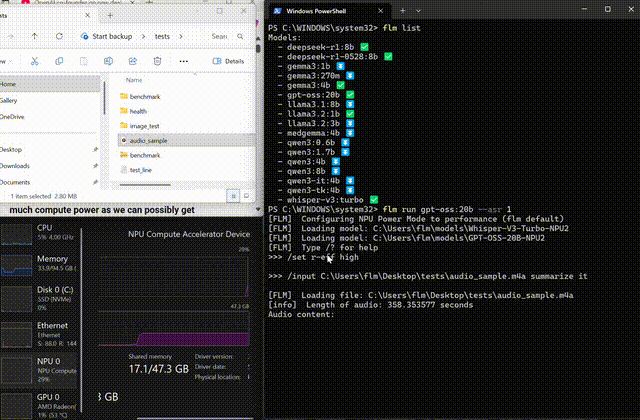Open the See more ellipsis menu in Explorer
This screenshot has height=420, width=640.
(x=184, y=61)
